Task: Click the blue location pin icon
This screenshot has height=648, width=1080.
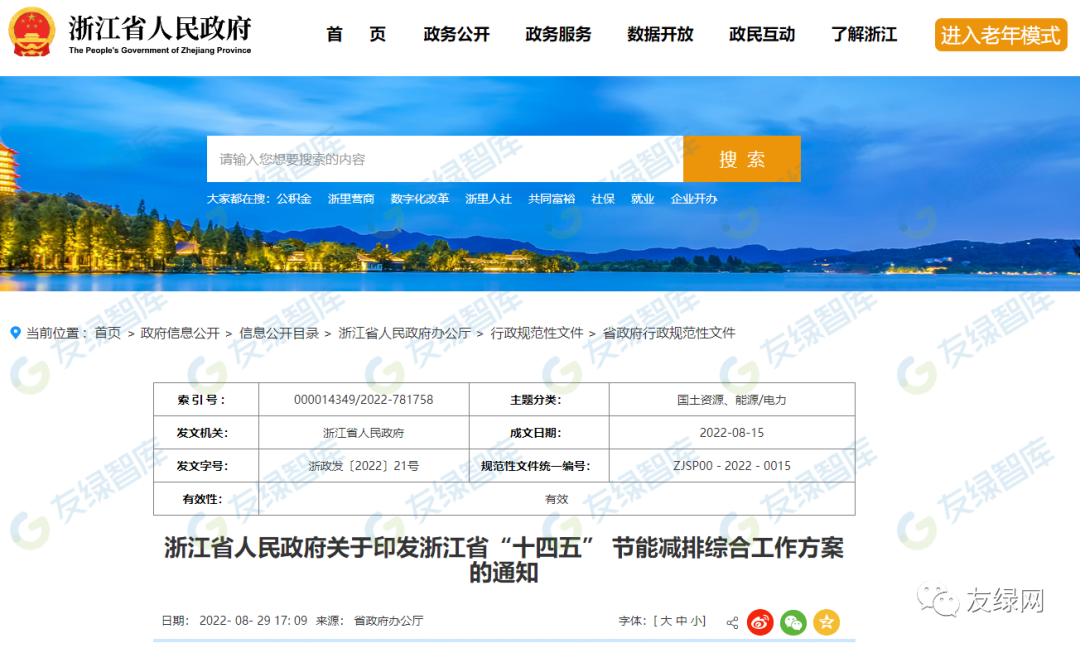Action: click(x=15, y=332)
